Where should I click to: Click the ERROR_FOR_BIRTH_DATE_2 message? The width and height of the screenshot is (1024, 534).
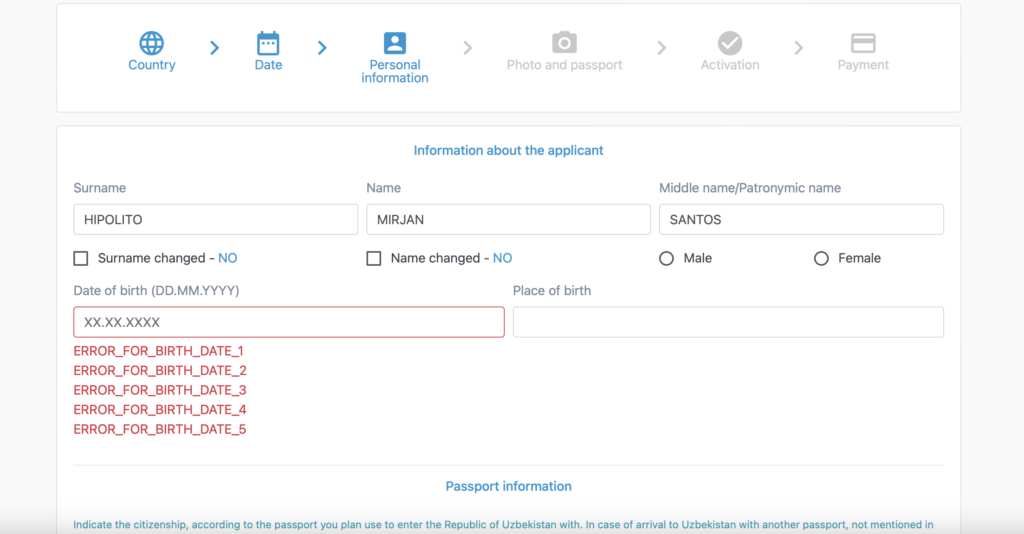(160, 371)
